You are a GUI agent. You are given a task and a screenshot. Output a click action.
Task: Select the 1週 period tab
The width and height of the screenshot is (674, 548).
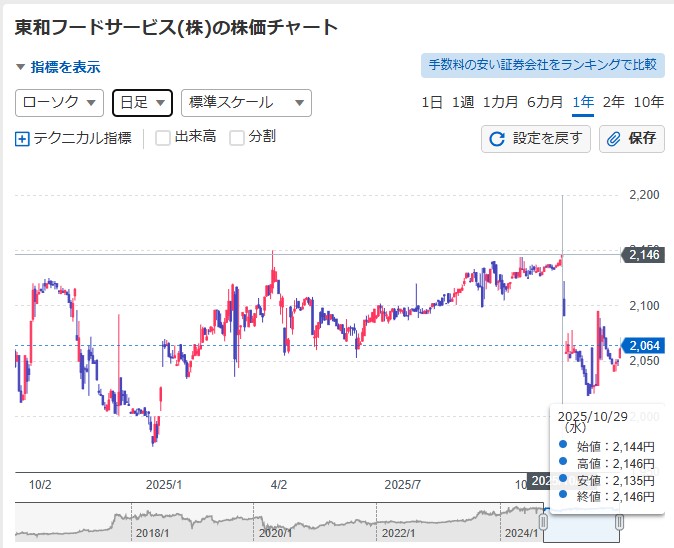463,102
